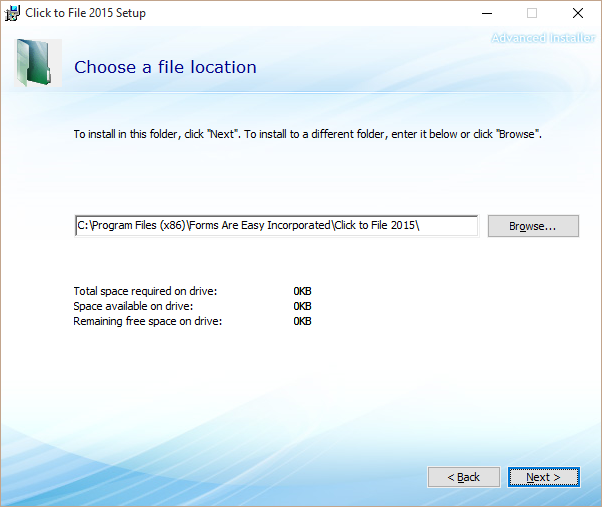Click "Space available on drive:" label
602x507 pixels.
(133, 306)
